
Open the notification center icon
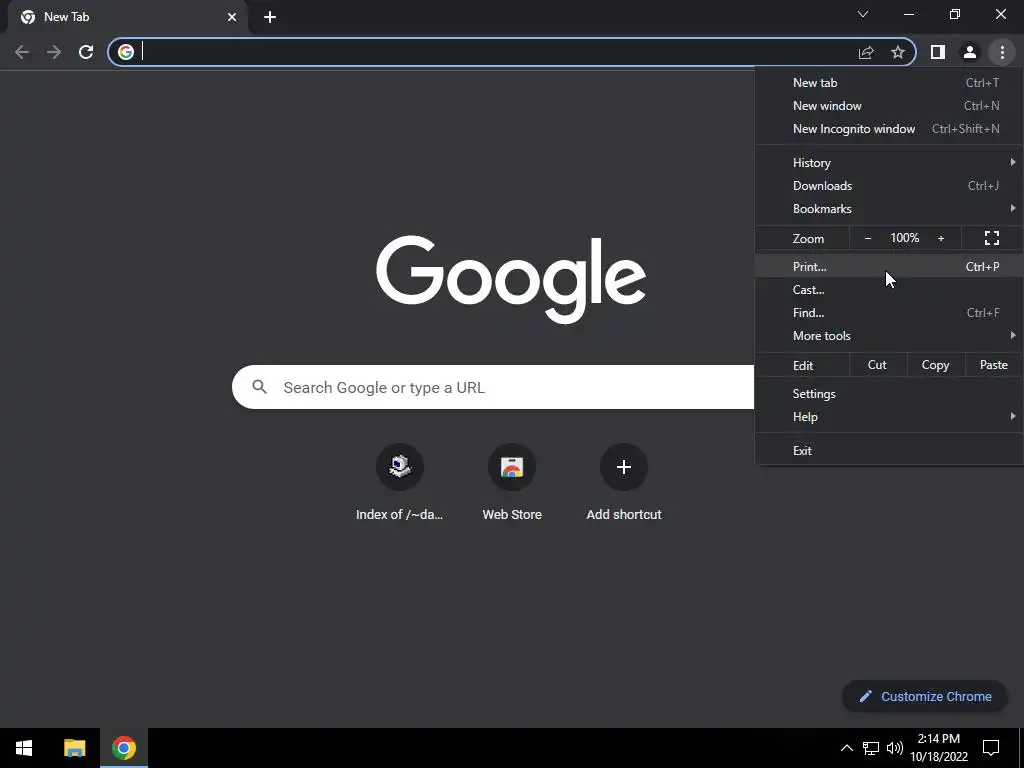(x=991, y=748)
